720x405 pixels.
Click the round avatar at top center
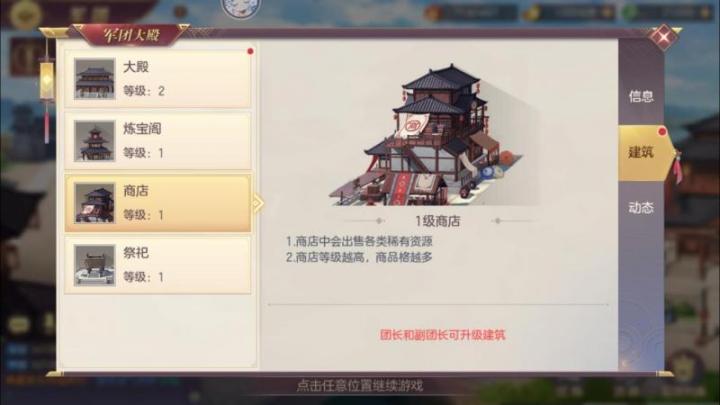[x=241, y=8]
